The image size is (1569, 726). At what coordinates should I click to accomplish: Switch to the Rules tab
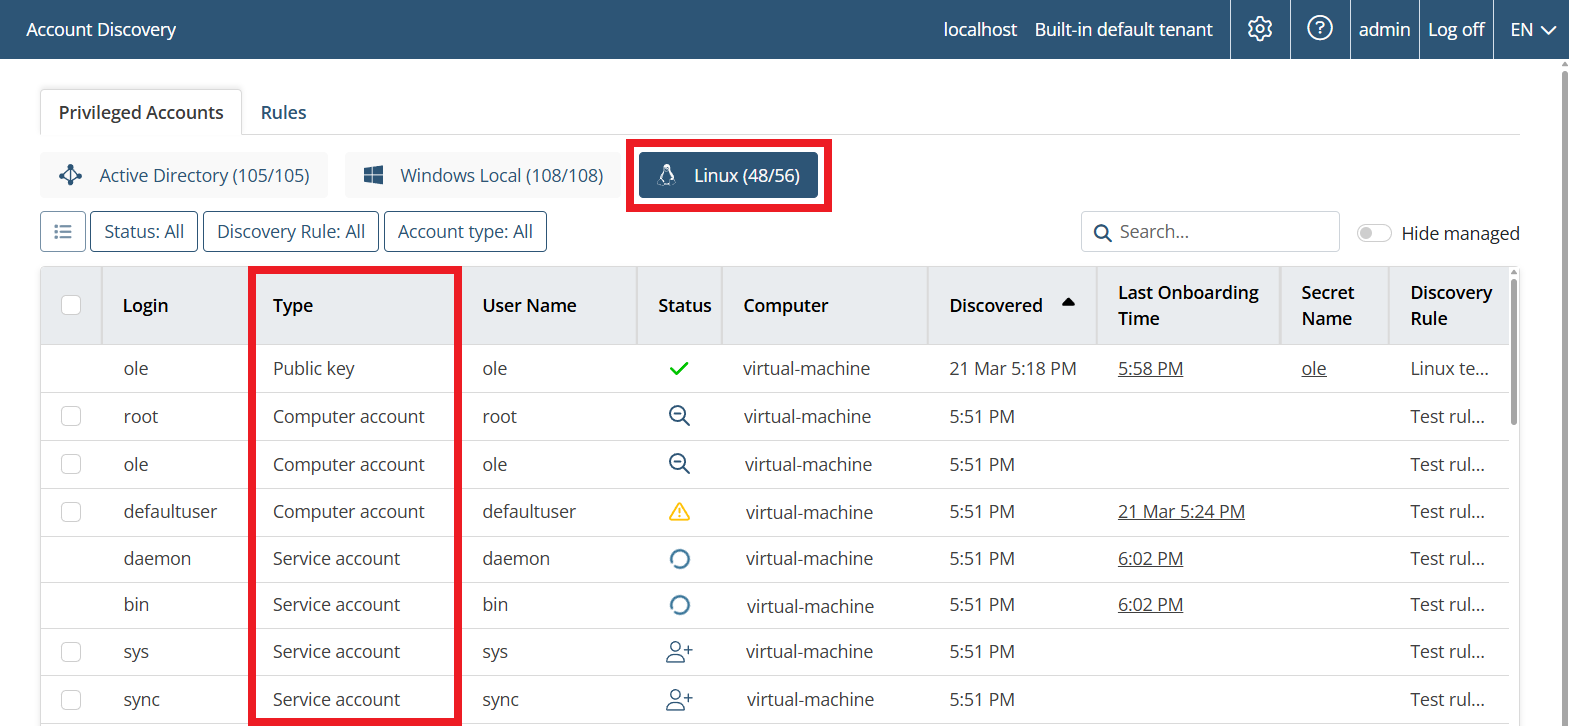click(283, 113)
